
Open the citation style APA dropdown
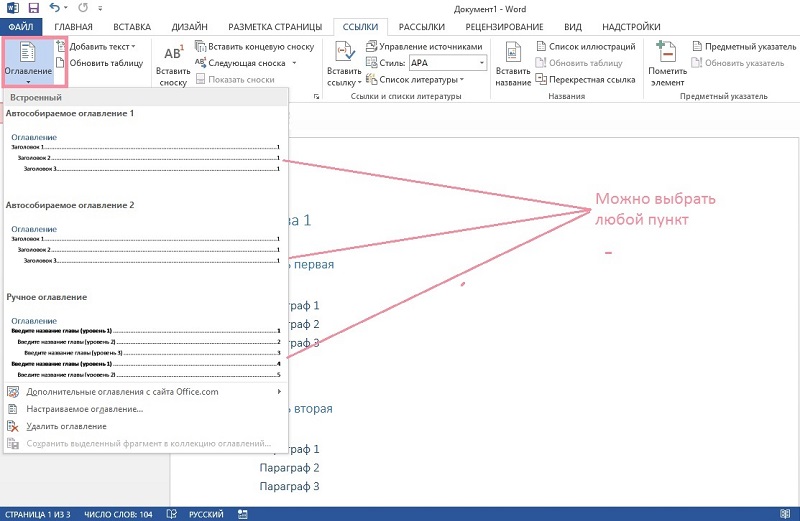(x=481, y=63)
